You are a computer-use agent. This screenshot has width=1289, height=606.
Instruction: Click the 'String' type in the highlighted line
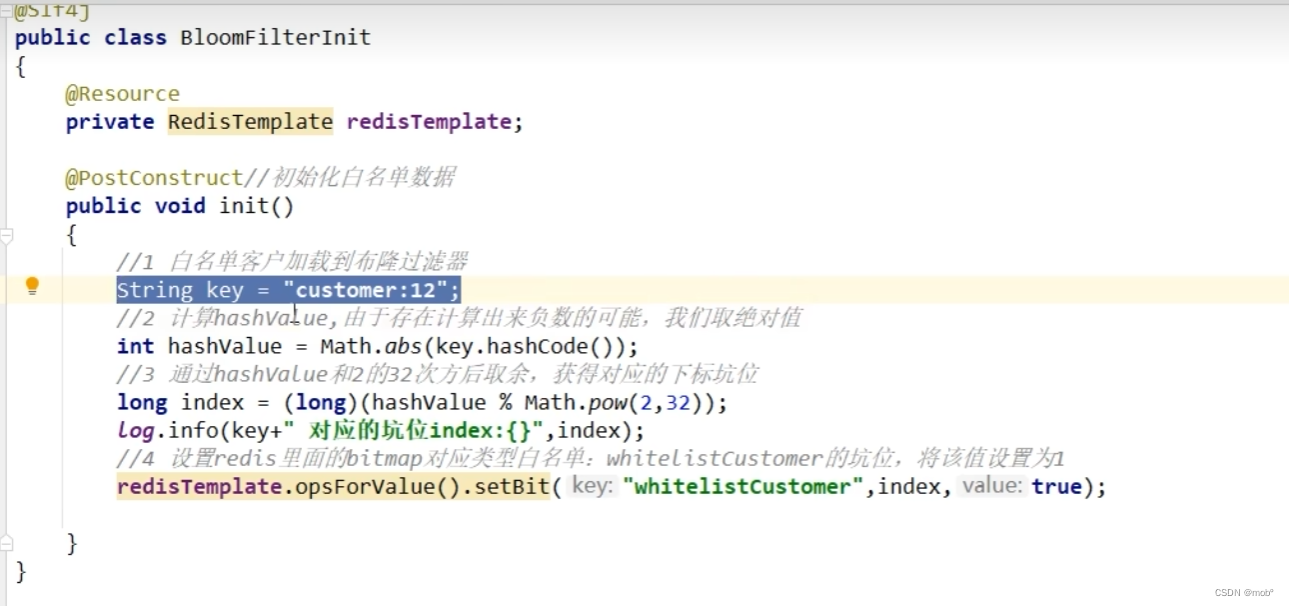pos(154,290)
